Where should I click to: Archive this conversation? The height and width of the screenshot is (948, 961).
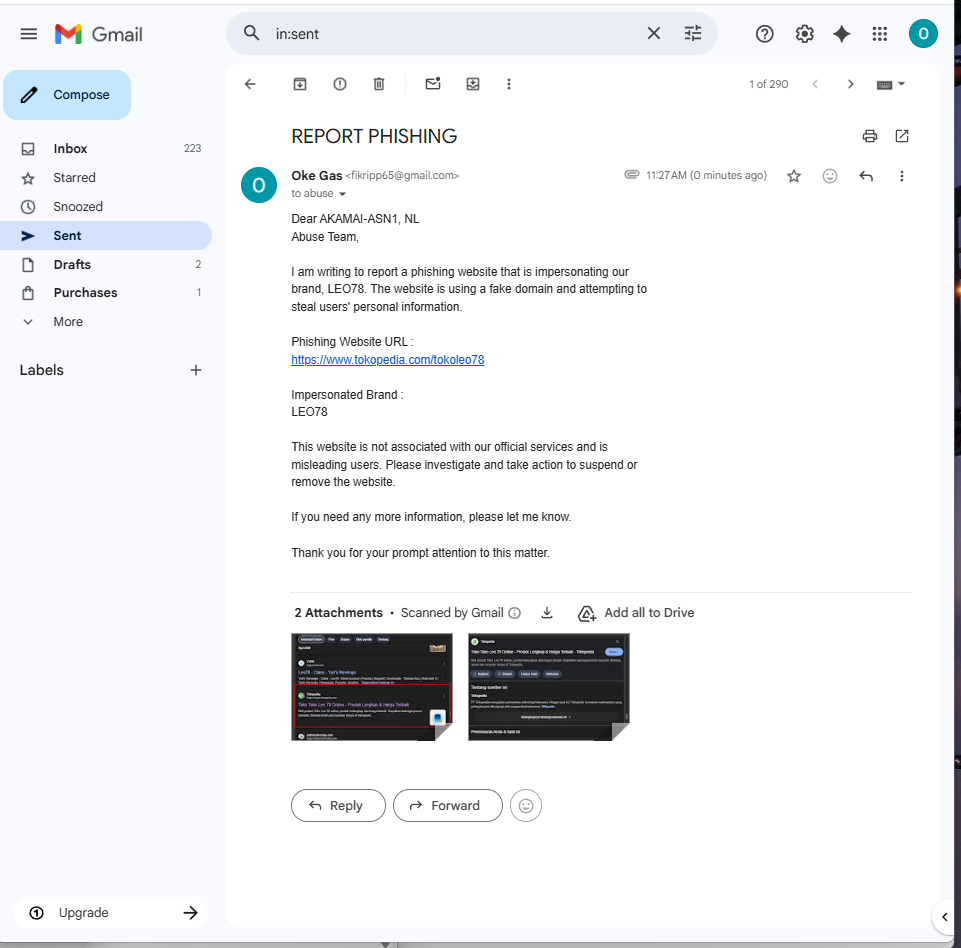(x=300, y=84)
